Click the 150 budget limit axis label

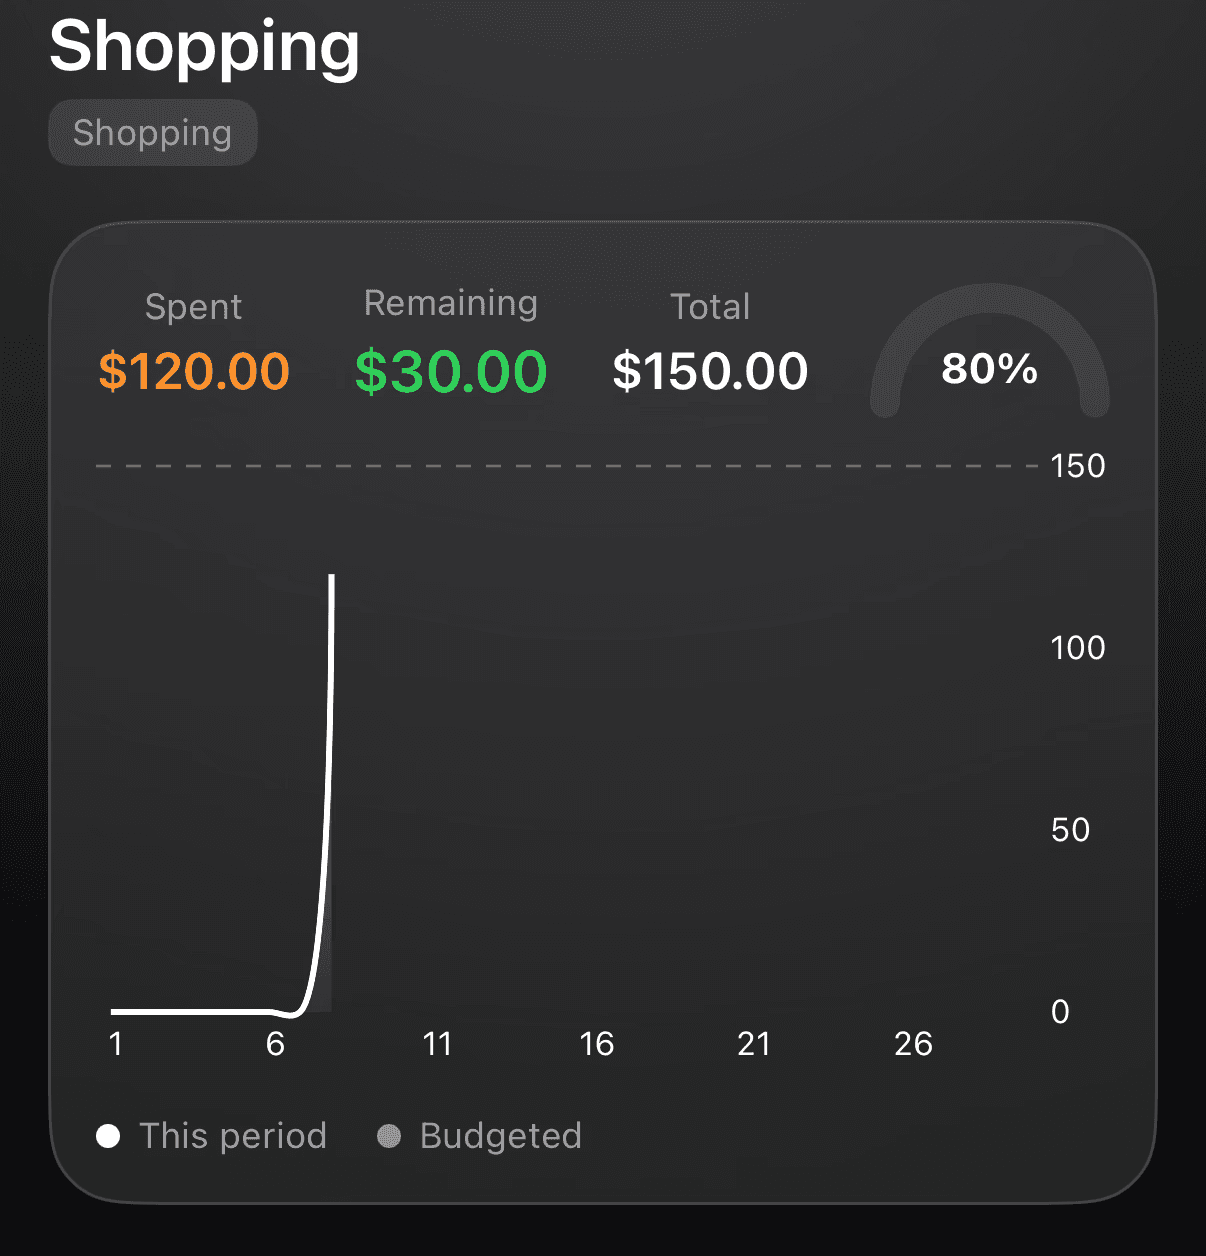tap(1077, 466)
